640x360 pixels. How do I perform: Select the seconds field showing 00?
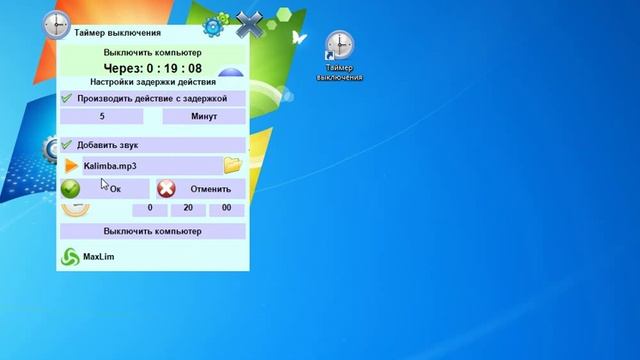(227, 209)
